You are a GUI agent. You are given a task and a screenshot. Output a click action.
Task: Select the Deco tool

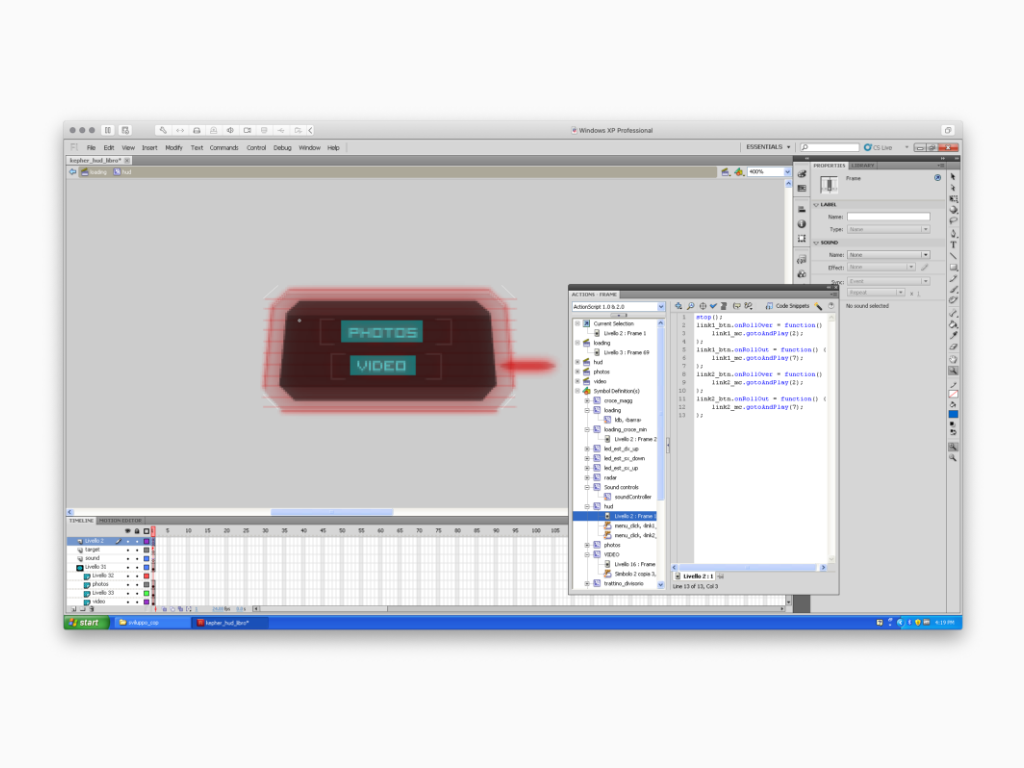(953, 300)
